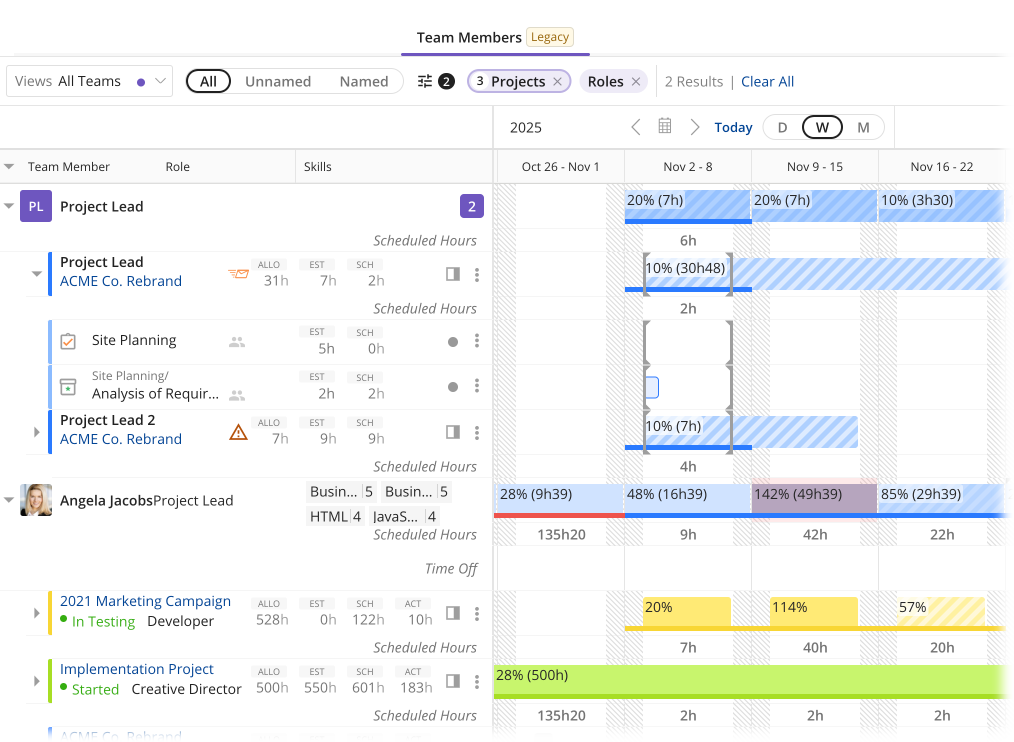Collapse the Angela Jacobs row

point(10,500)
